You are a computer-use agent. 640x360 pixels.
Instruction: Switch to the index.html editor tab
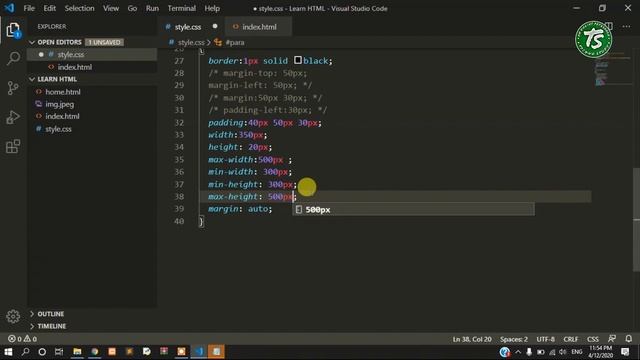[x=259, y=27]
